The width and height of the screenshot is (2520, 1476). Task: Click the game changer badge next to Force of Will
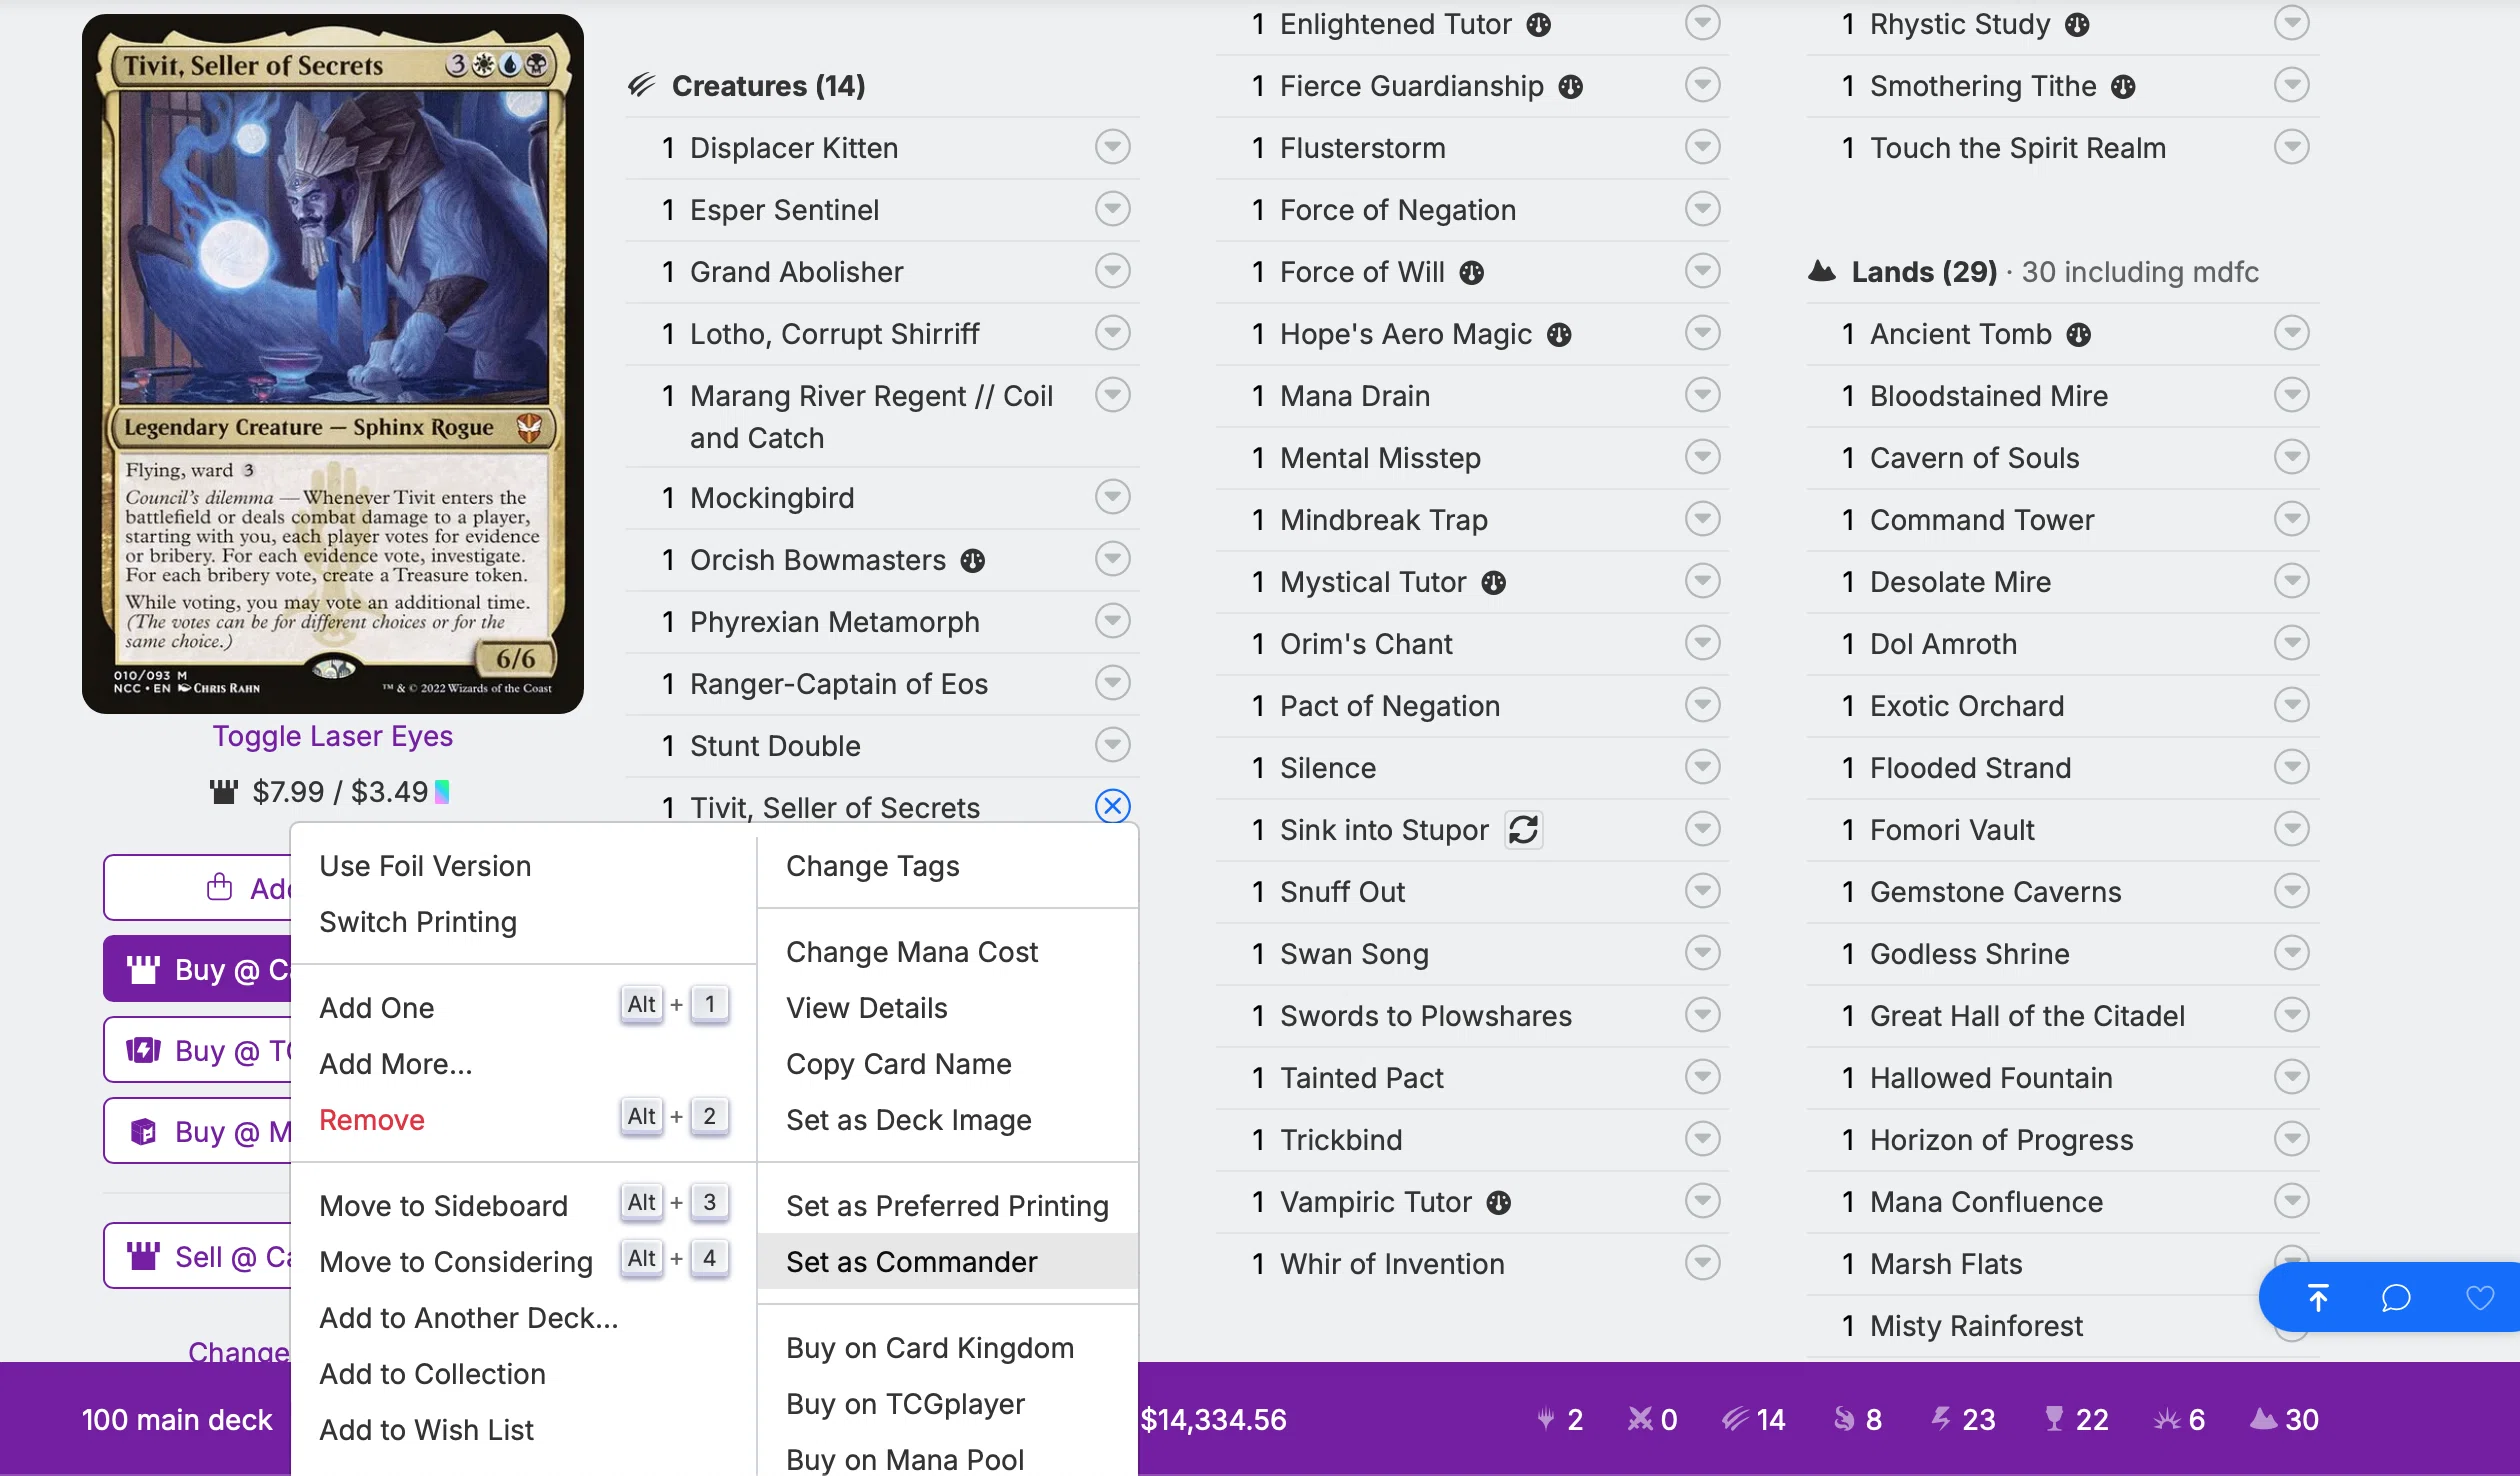1472,272
